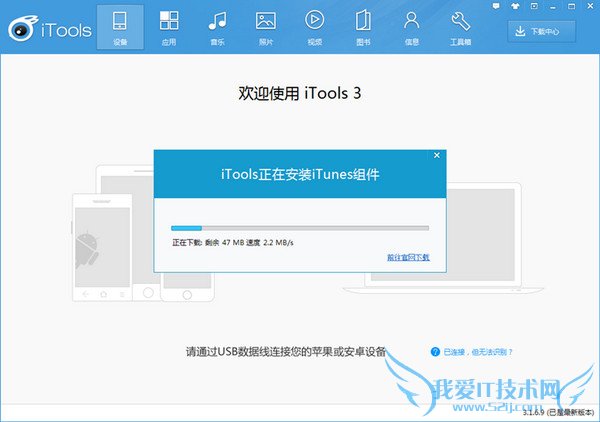This screenshot has height=422, width=600.
Task: Open the 工具箱 (Toolbox) wrench tab
Action: pyautogui.click(x=460, y=27)
